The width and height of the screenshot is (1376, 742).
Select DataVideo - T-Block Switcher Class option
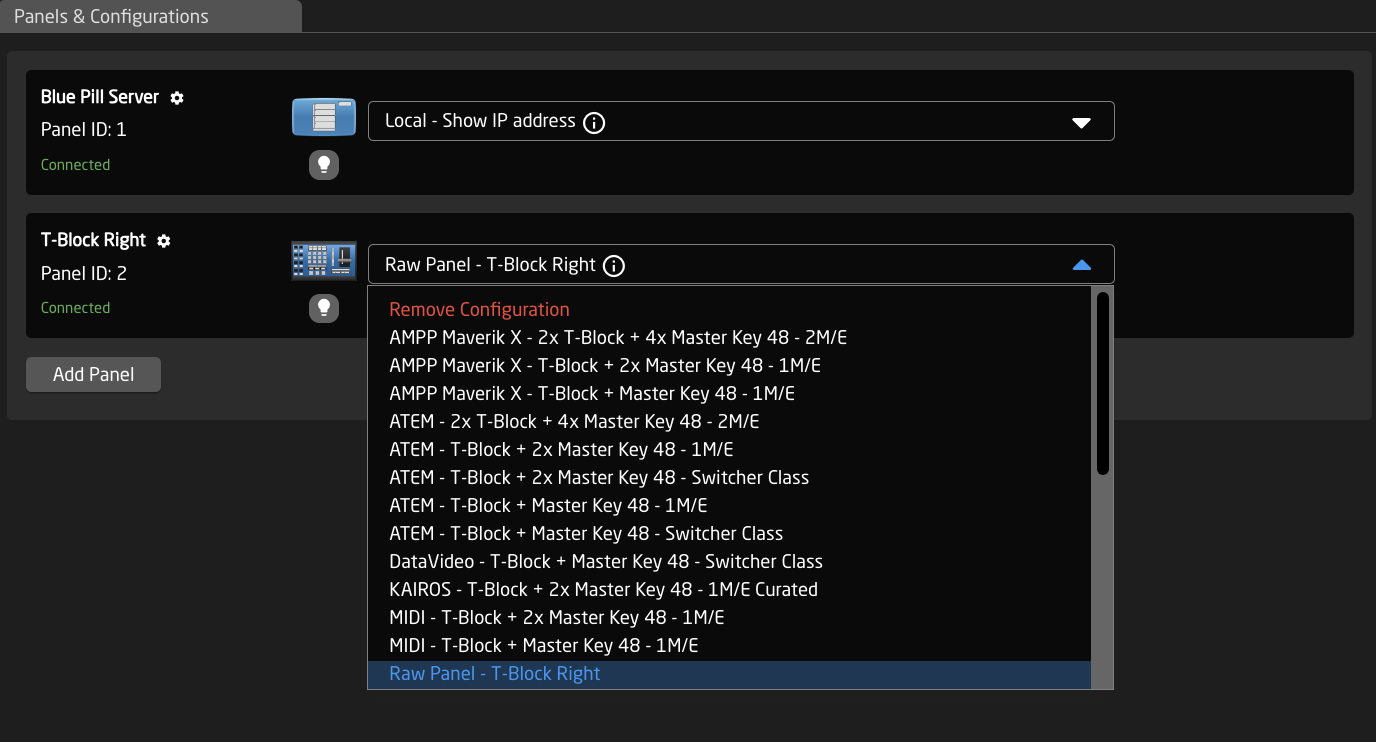tap(605, 562)
